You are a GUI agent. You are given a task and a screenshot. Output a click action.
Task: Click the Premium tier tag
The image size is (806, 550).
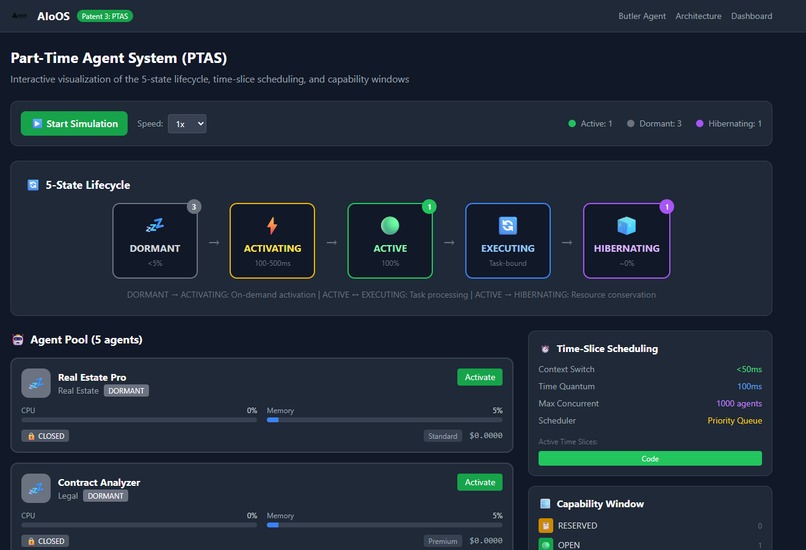point(443,541)
